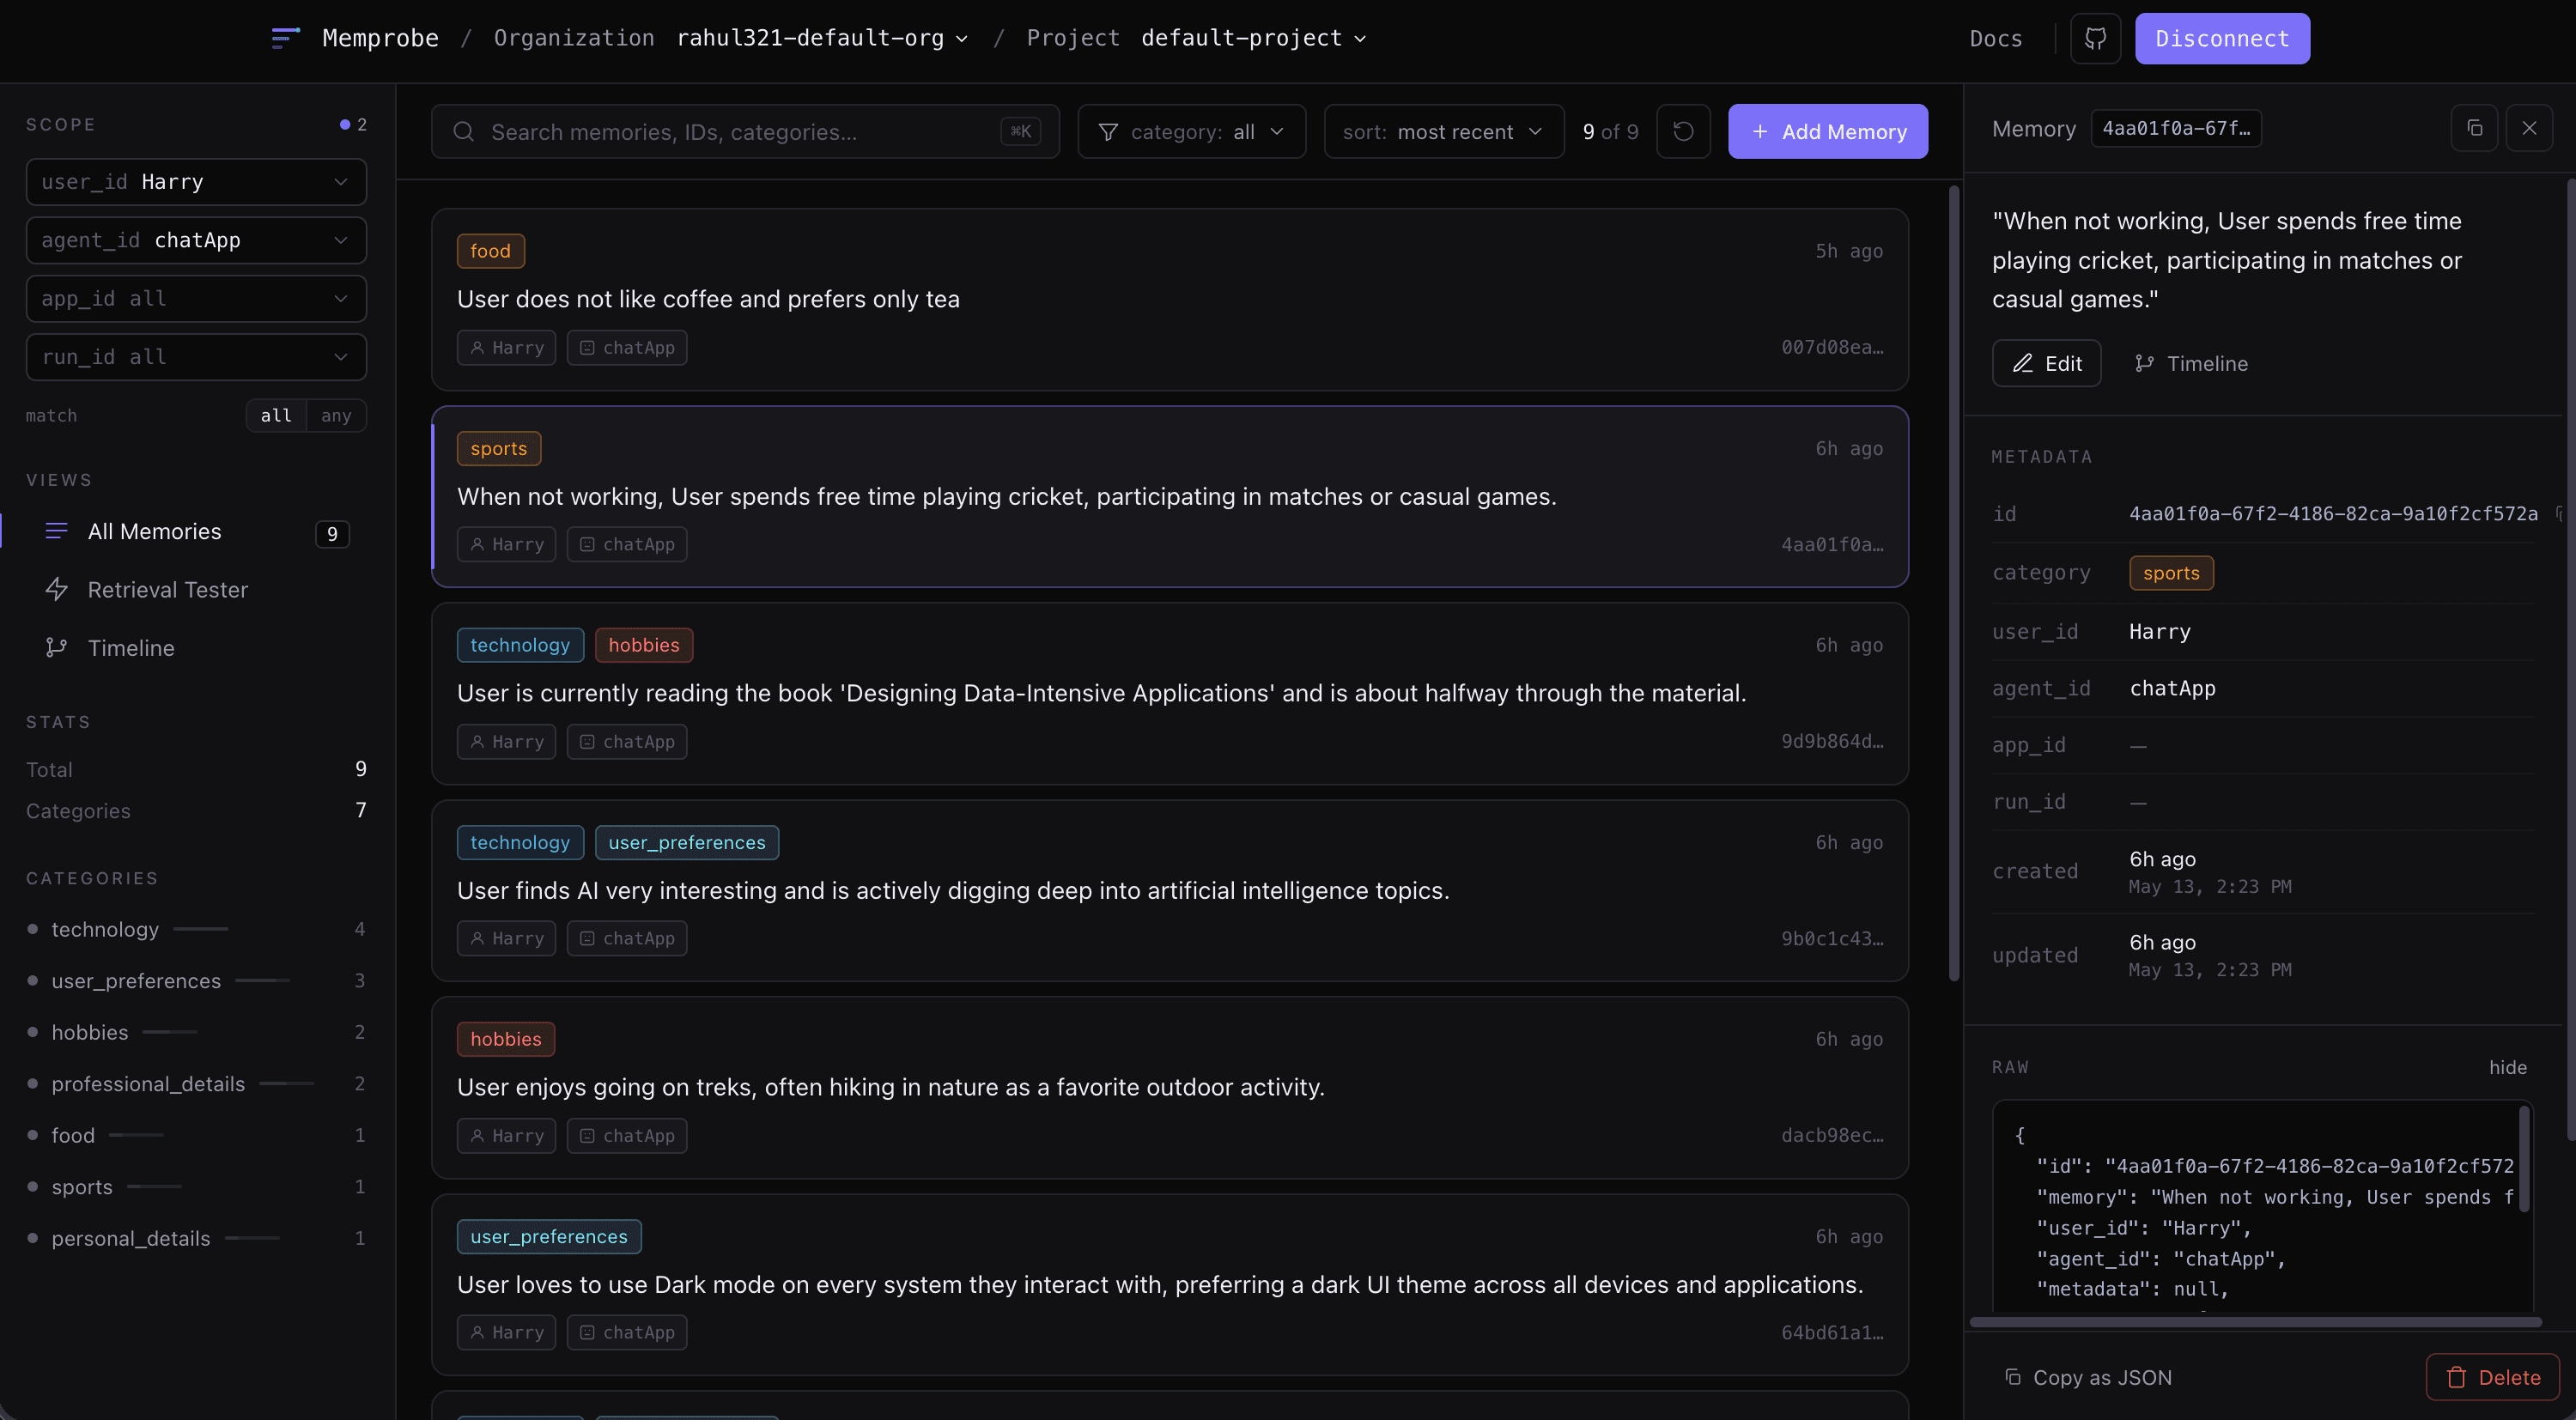The image size is (2576, 1420).
Task: Click the chatApp chip on book reading memory
Action: tap(627, 741)
